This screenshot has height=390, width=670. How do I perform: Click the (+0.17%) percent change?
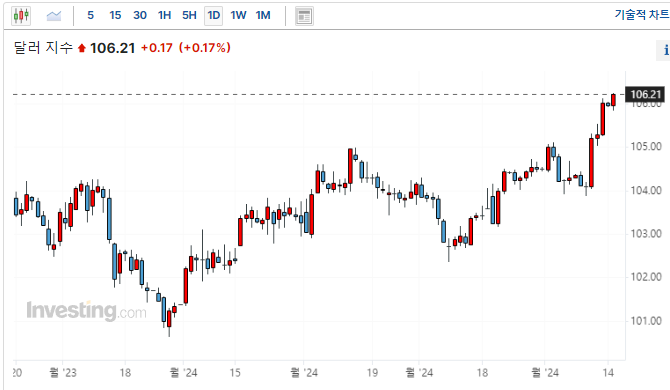click(205, 47)
